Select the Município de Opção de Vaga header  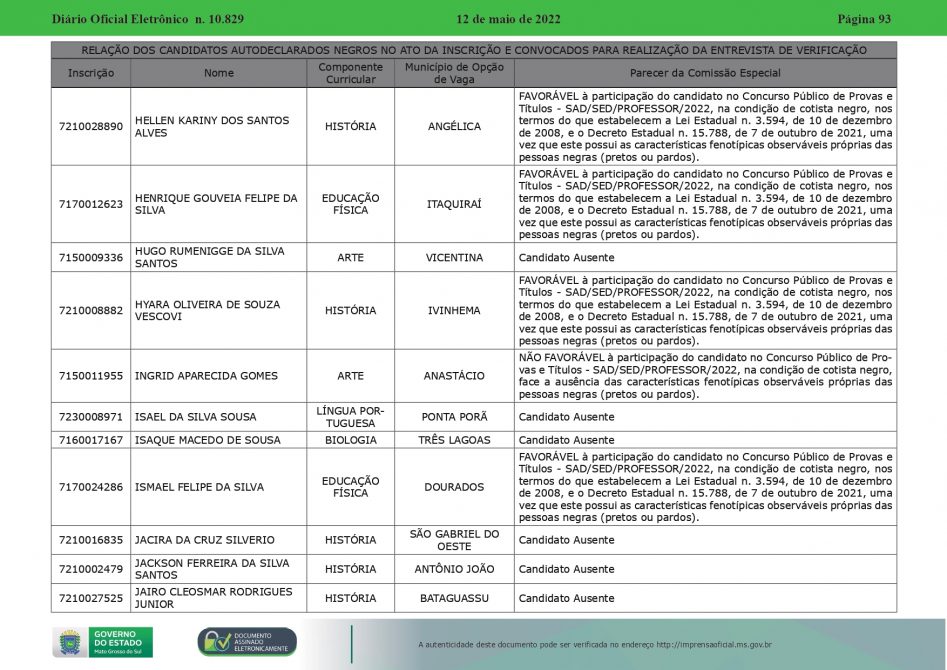pos(454,73)
